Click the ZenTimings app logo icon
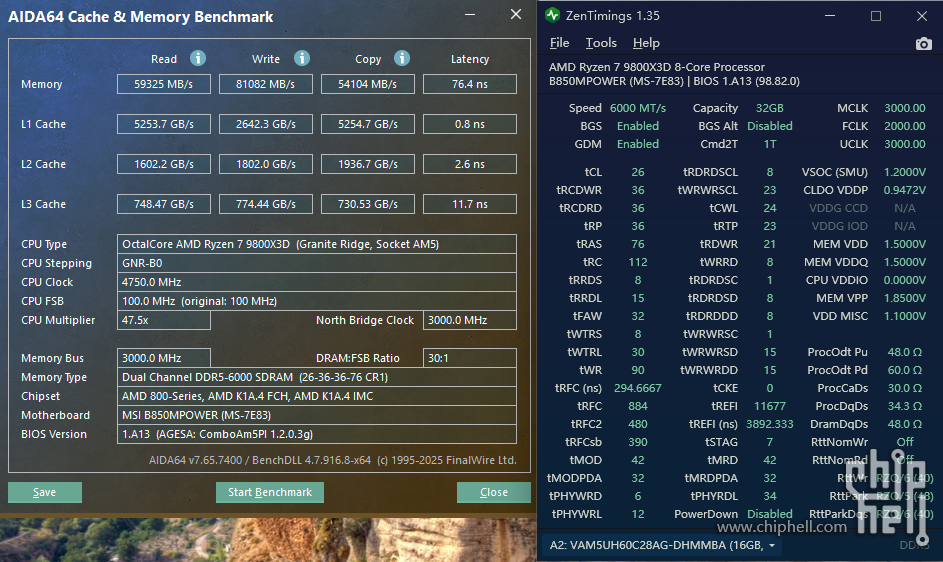This screenshot has height=562, width=943. [x=553, y=16]
